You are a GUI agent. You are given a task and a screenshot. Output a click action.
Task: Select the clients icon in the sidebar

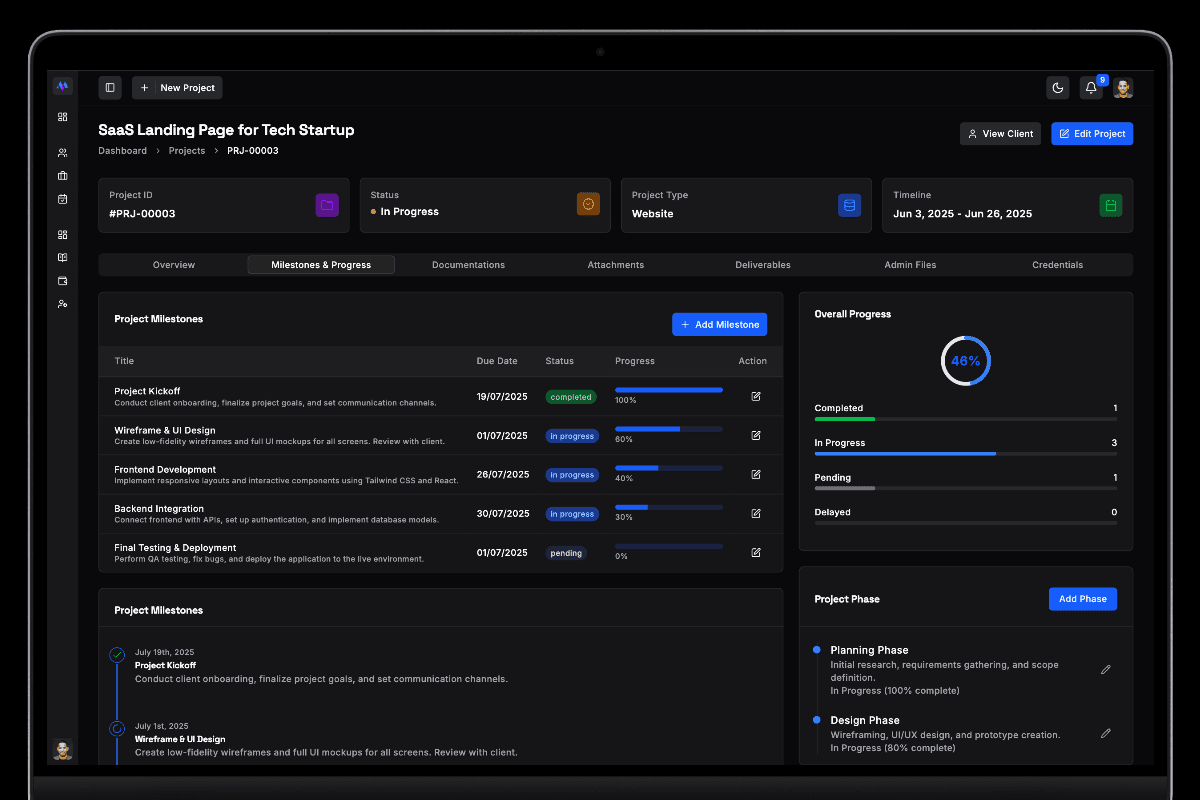[x=62, y=152]
